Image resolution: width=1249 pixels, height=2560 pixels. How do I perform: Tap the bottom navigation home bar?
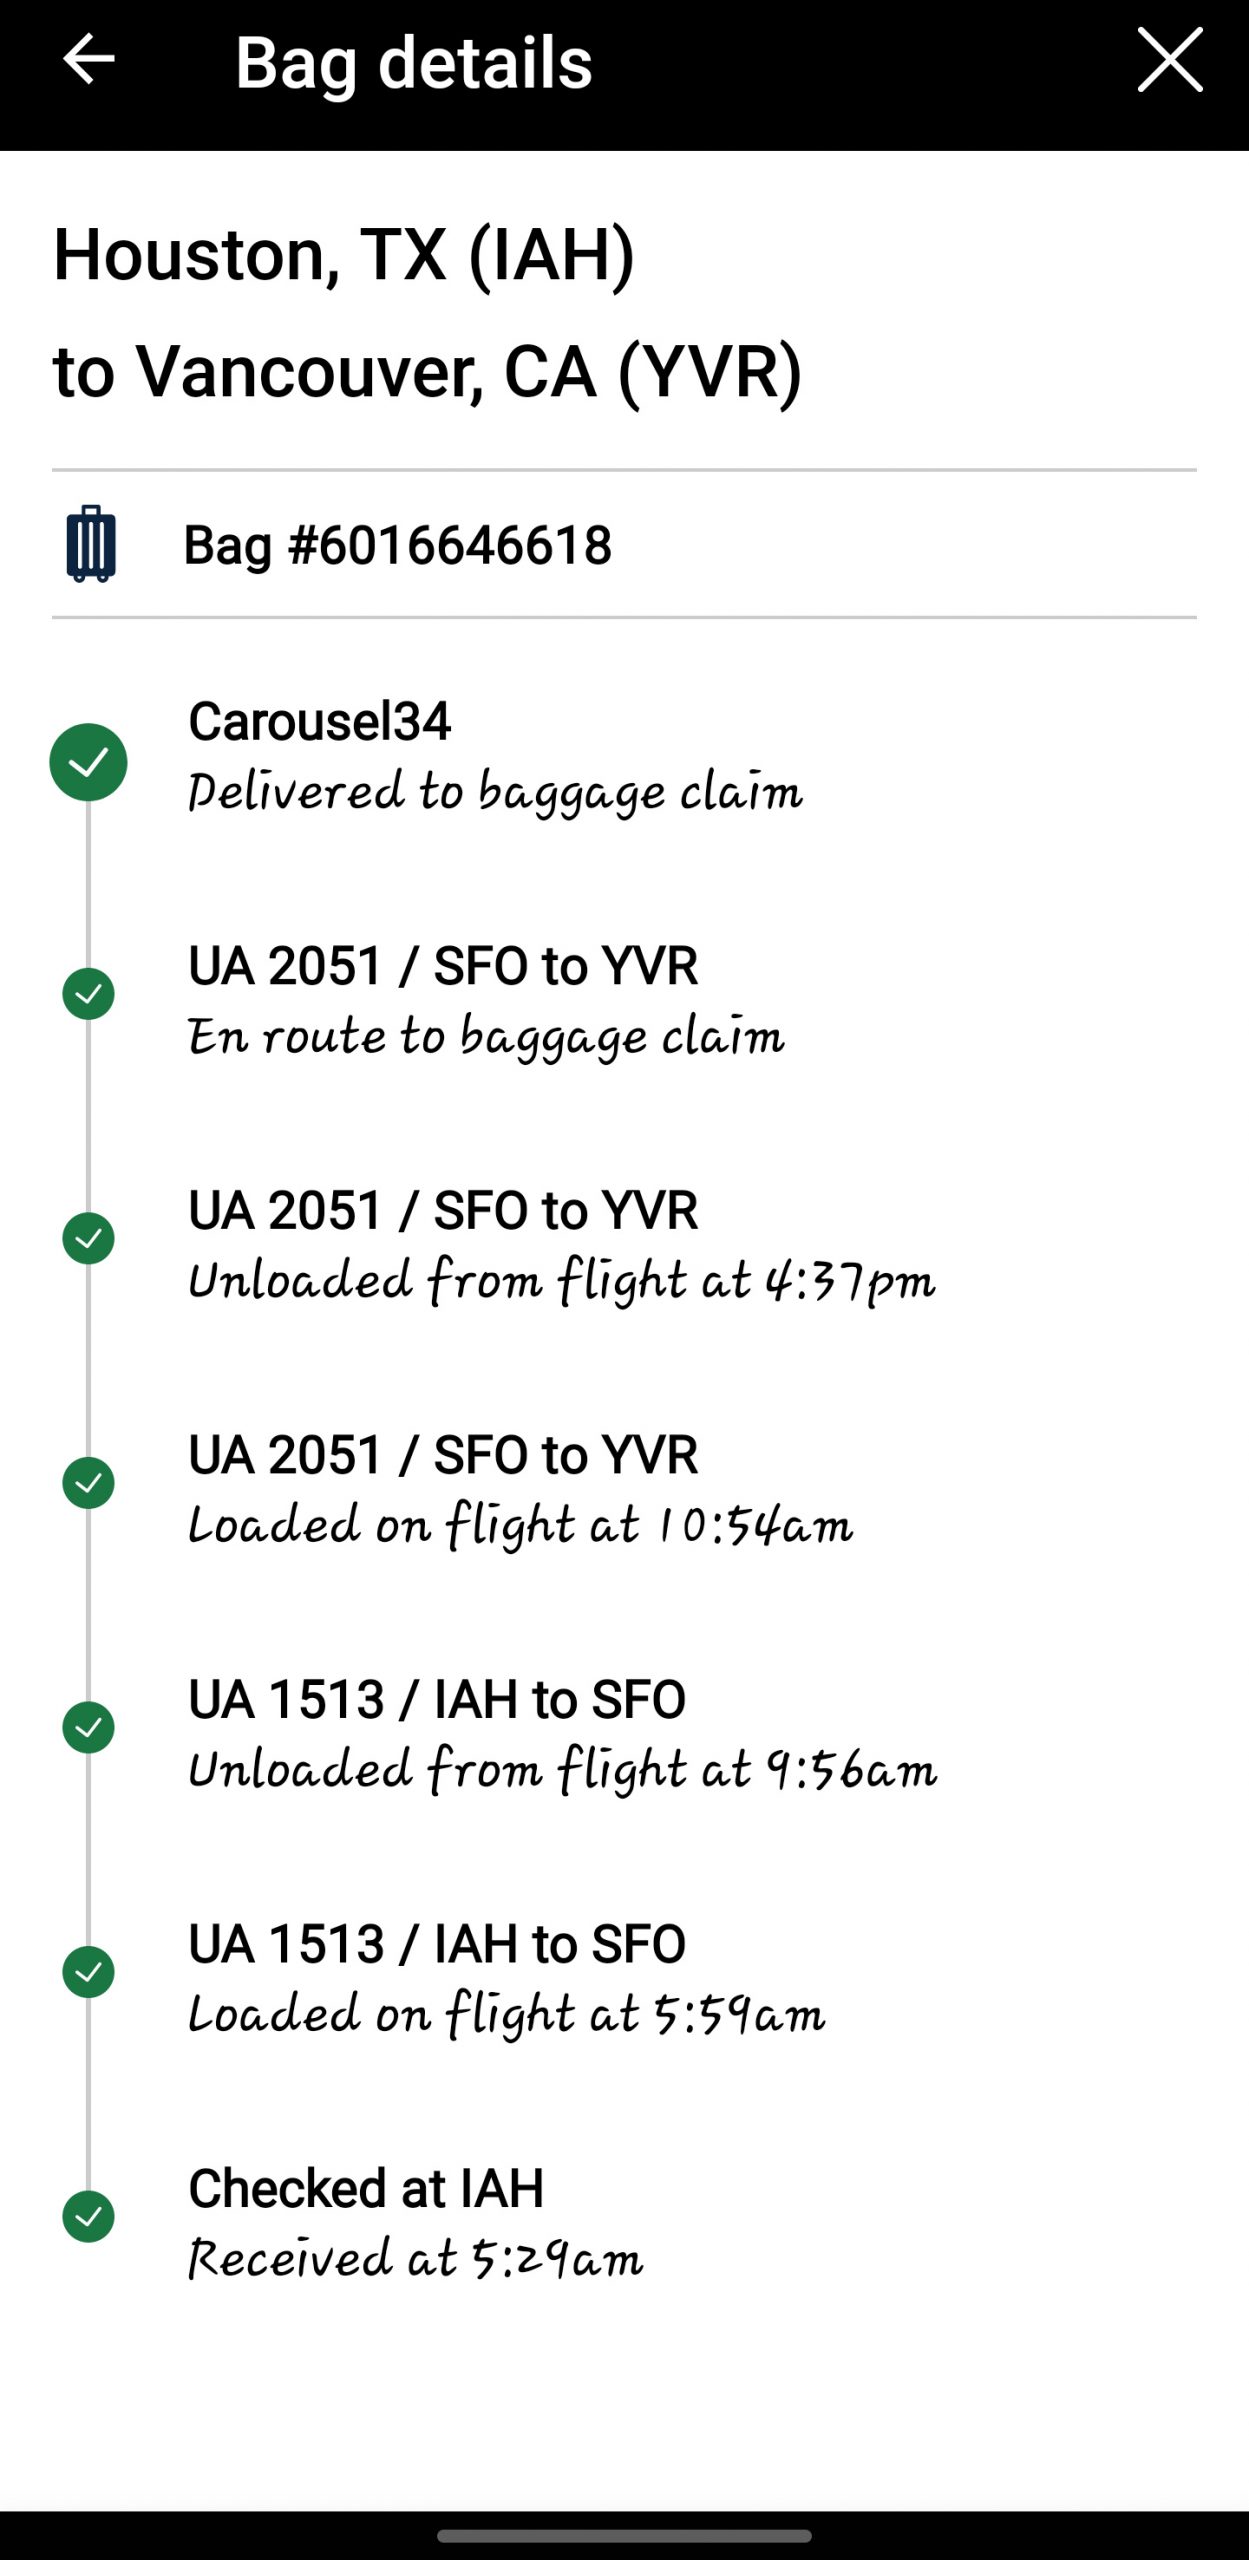pyautogui.click(x=624, y=2536)
